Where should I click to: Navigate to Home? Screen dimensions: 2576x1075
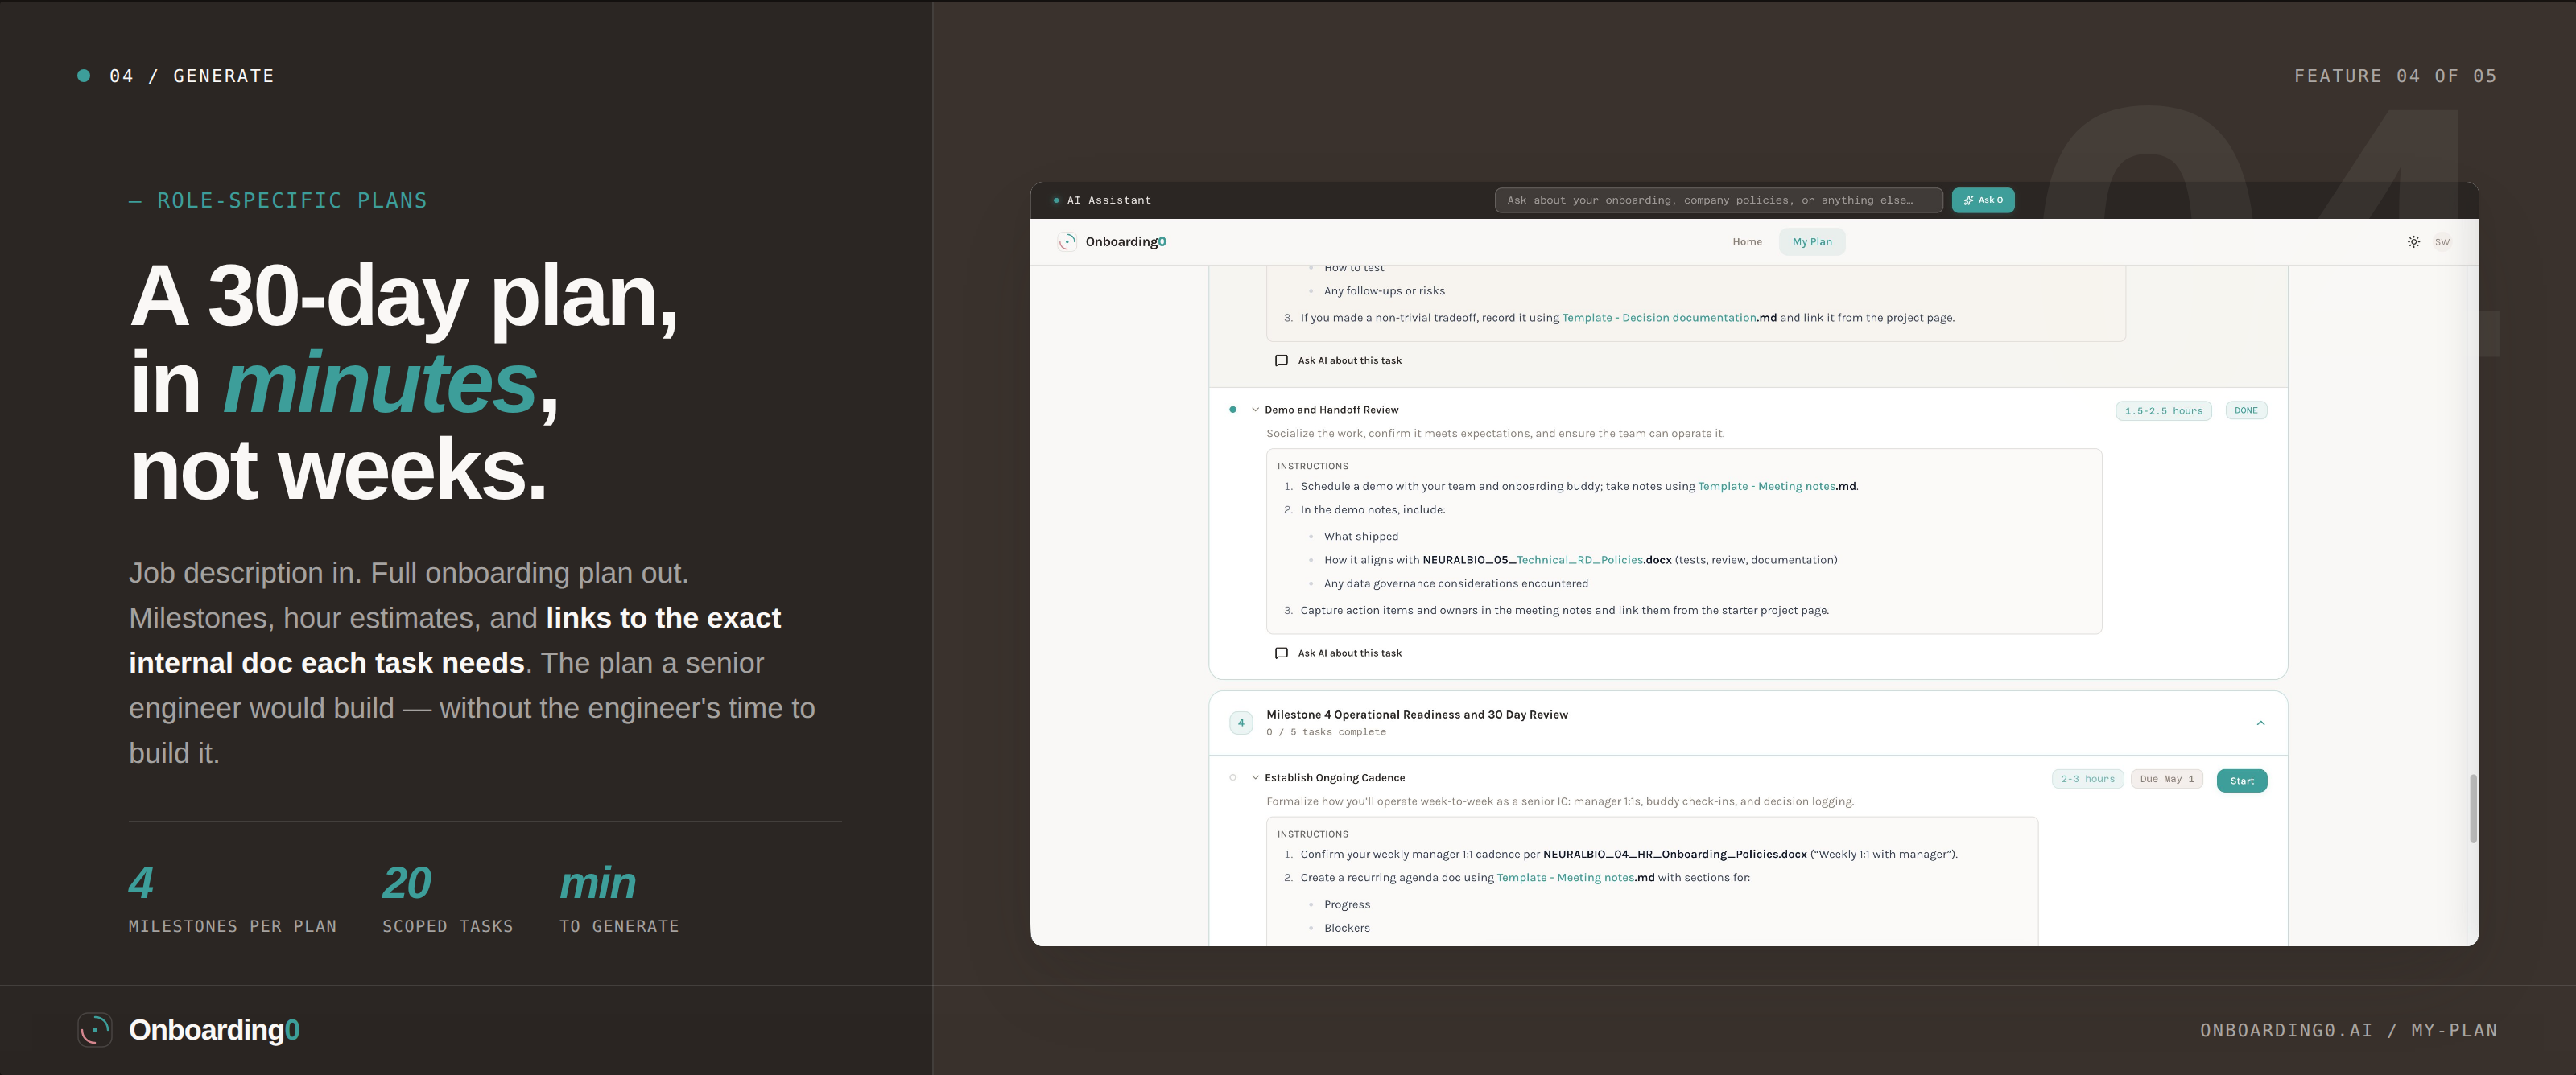[1747, 241]
